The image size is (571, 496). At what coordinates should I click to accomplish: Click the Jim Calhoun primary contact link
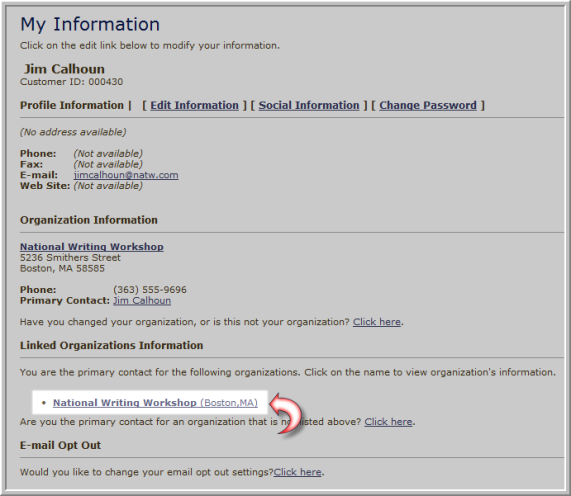click(x=142, y=300)
